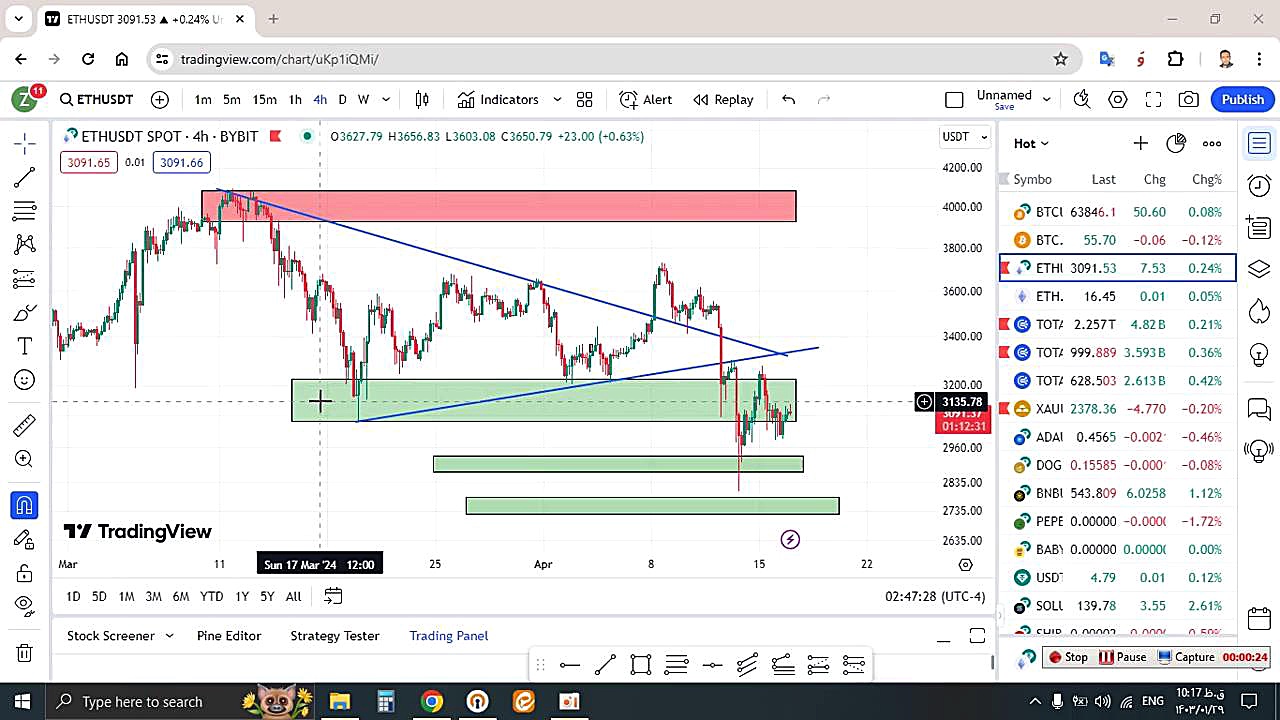
Task: Click the Publish button
Action: click(1243, 99)
